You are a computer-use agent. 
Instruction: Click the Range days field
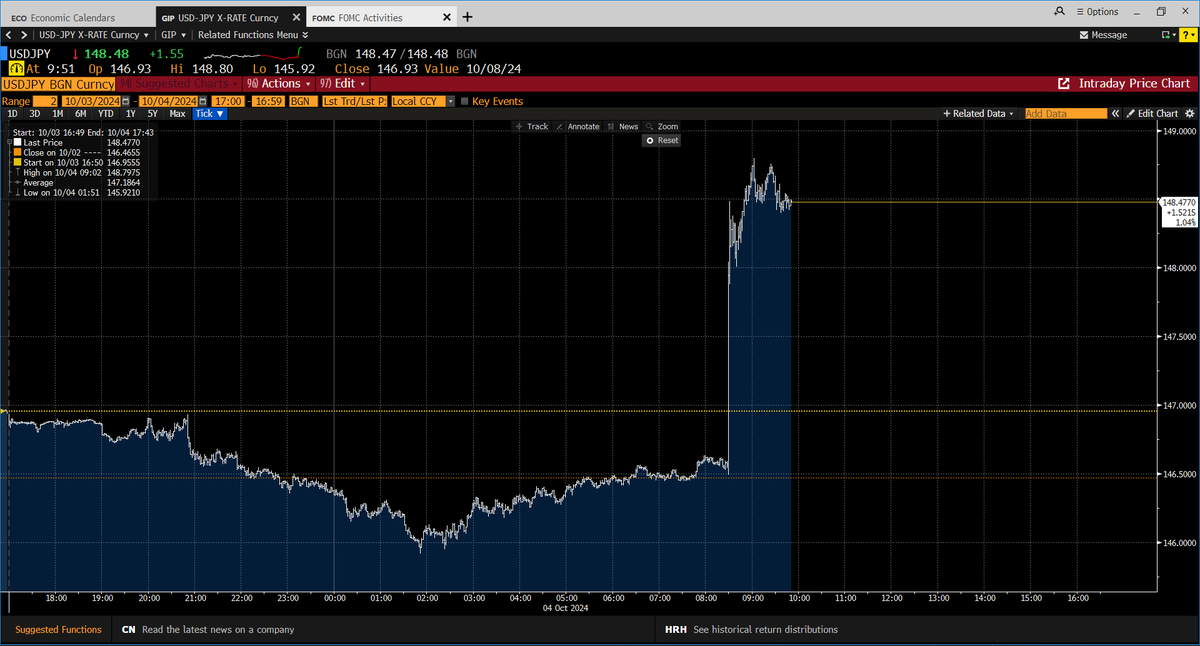click(46, 101)
